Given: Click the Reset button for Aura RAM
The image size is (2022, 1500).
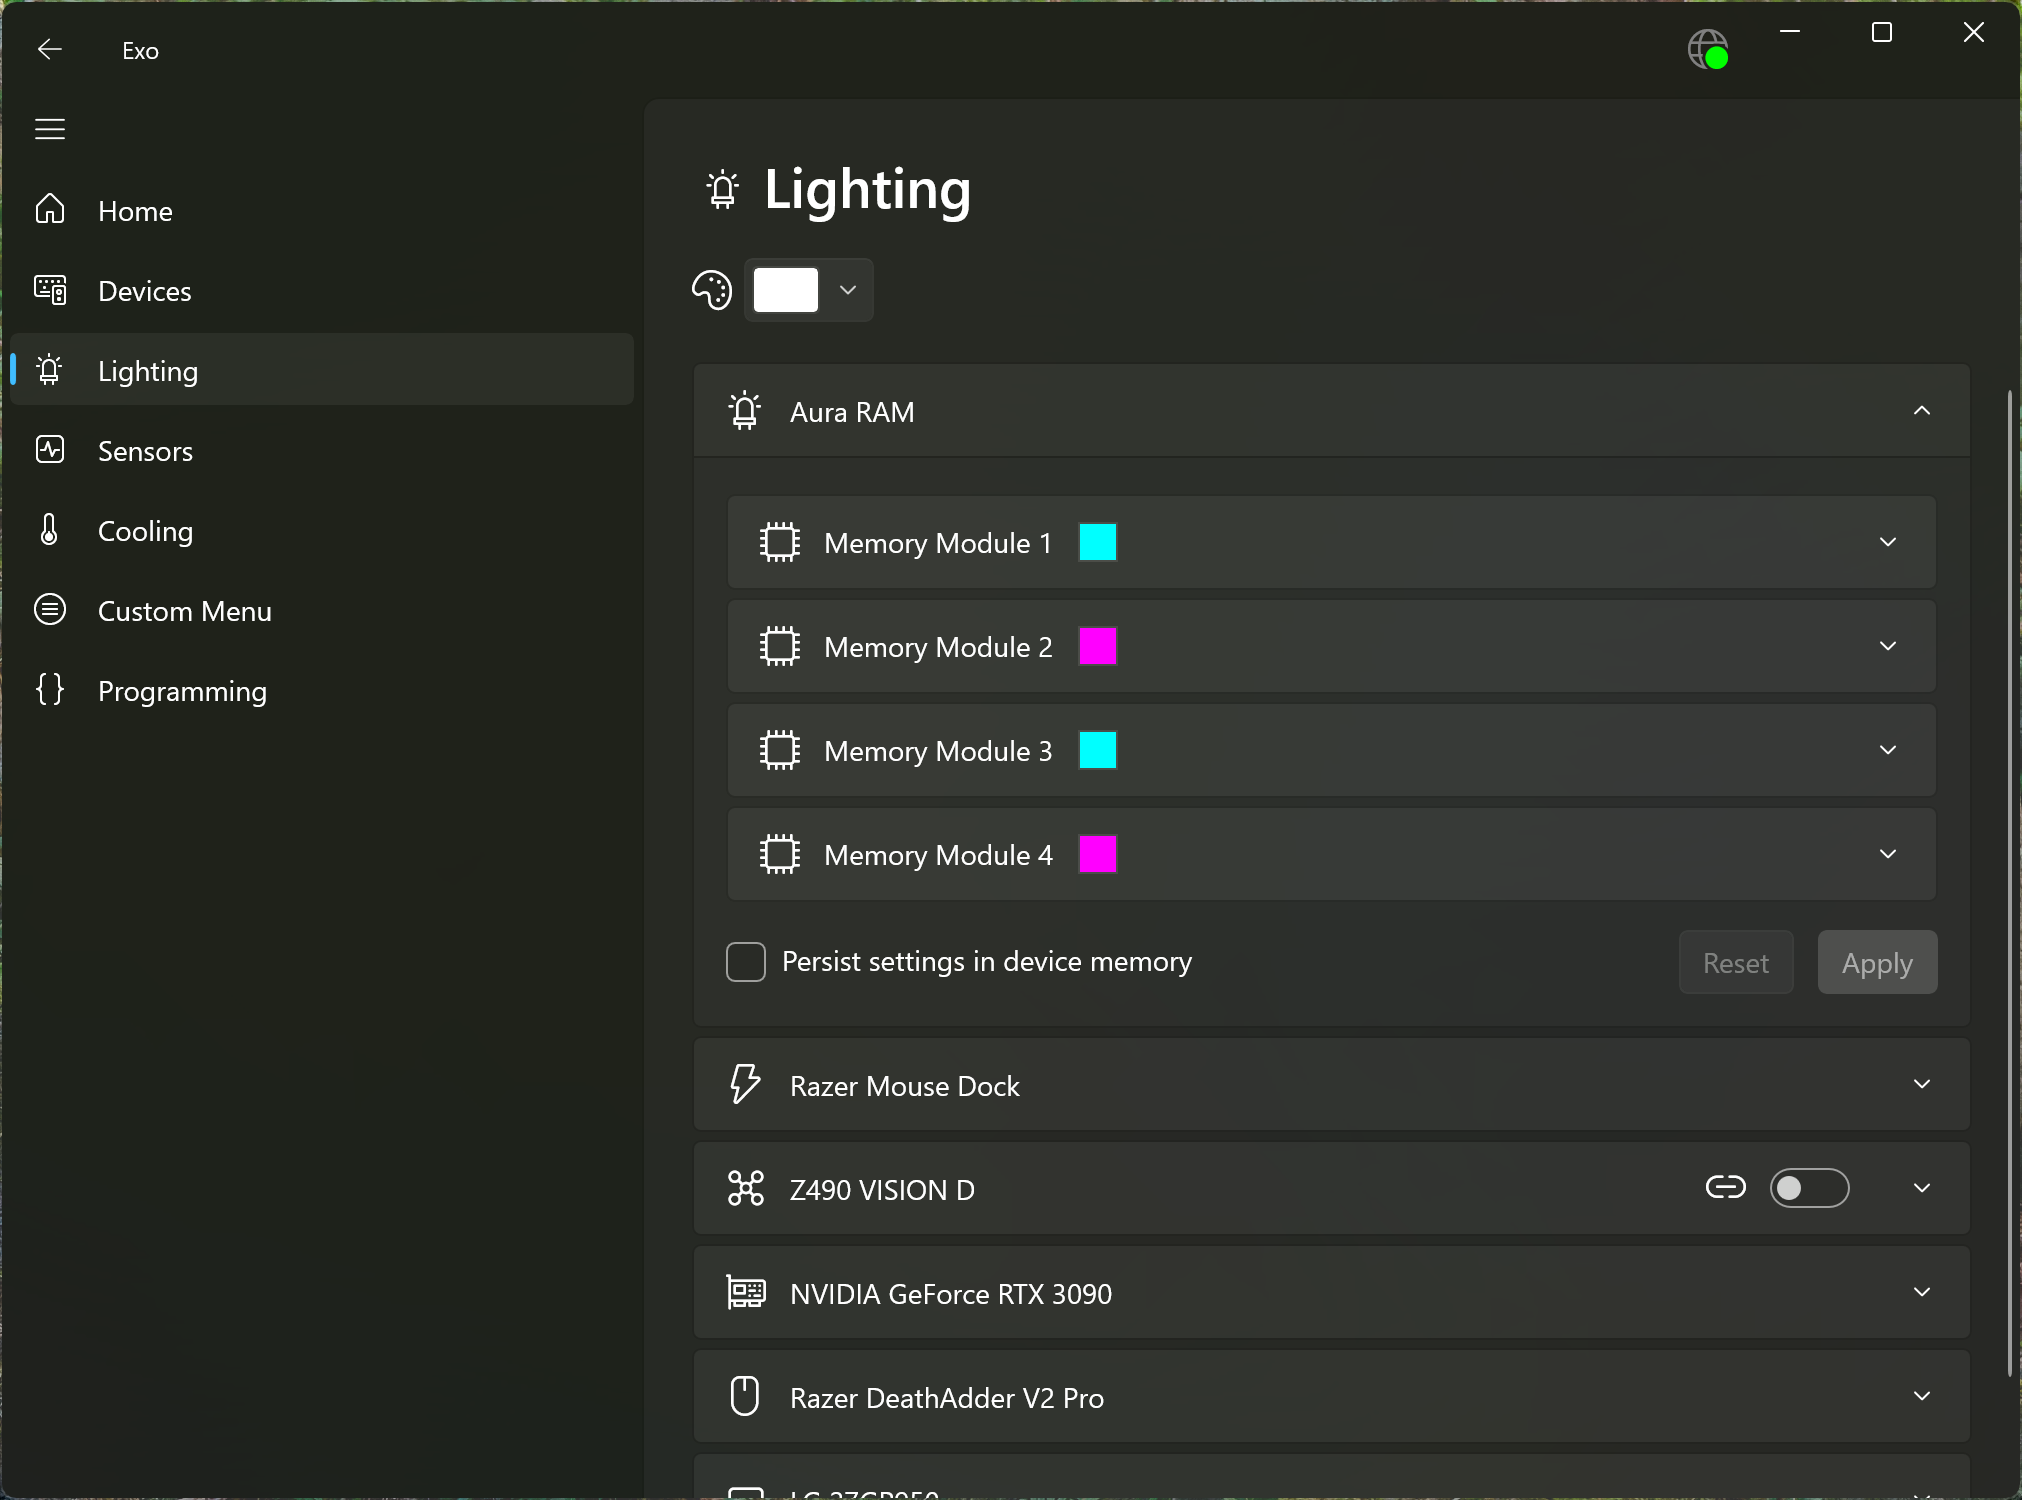Looking at the screenshot, I should tap(1734, 961).
